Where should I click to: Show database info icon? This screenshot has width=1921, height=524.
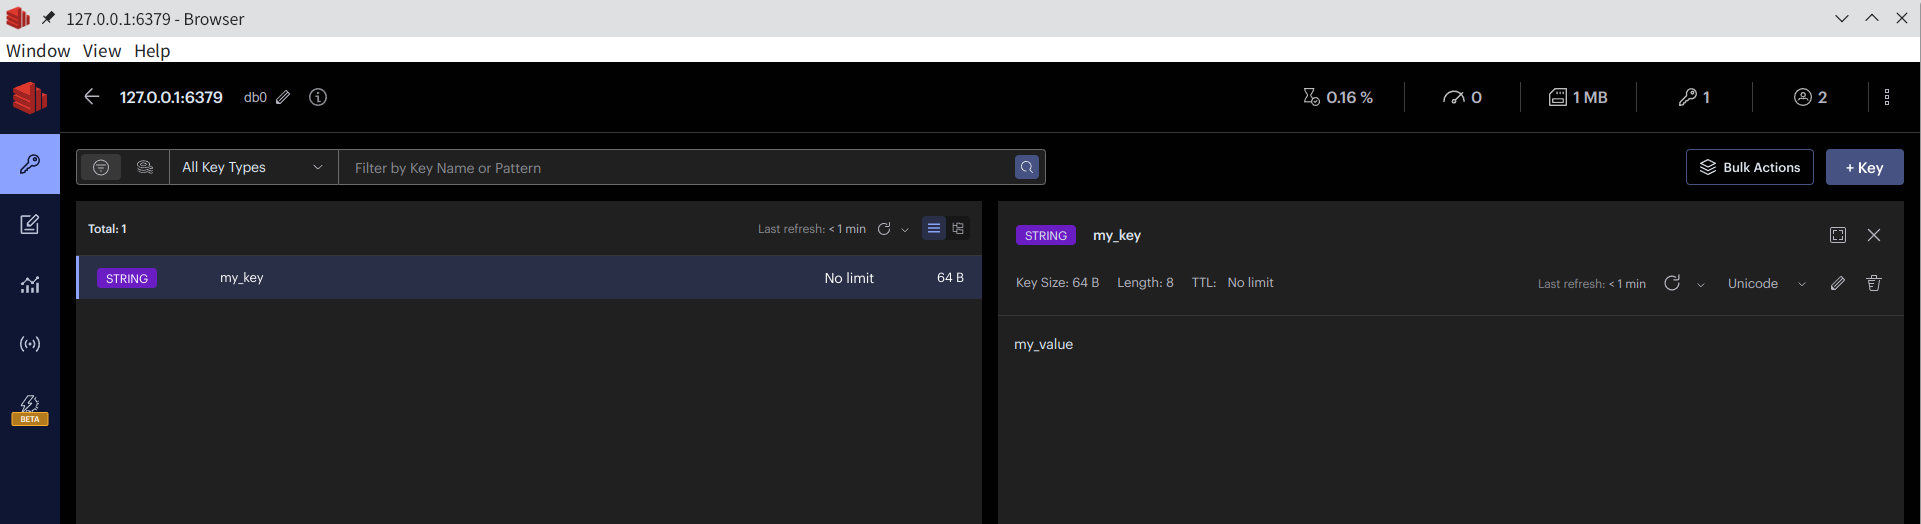click(x=318, y=97)
